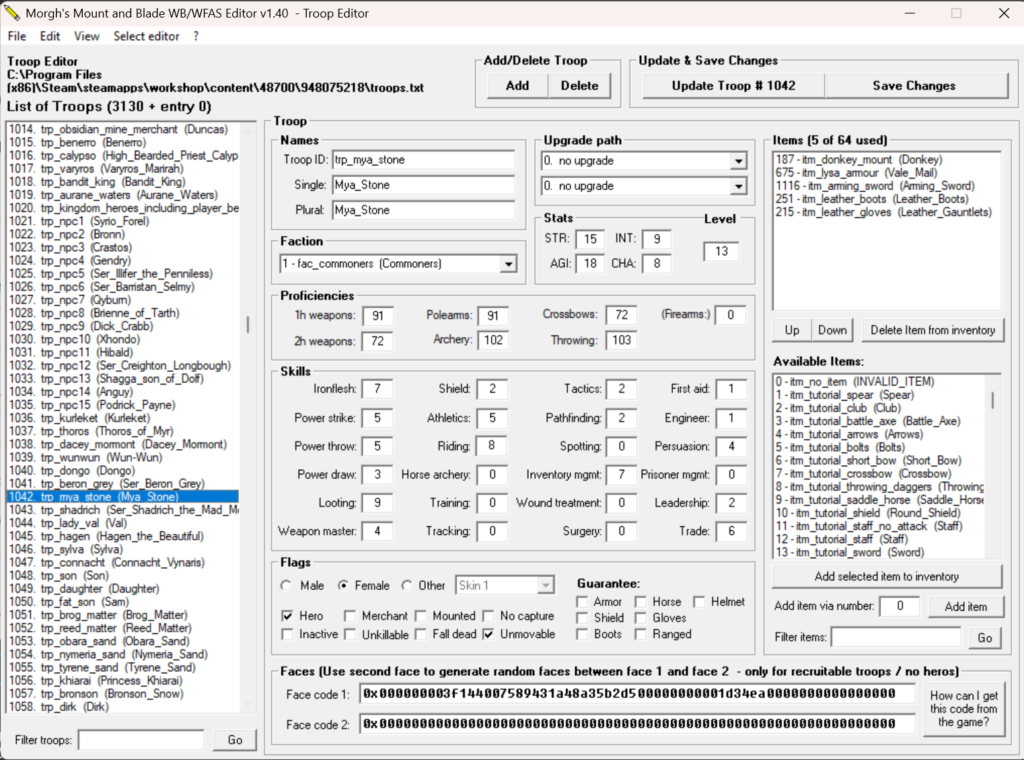Click the STR stat field

(590, 239)
